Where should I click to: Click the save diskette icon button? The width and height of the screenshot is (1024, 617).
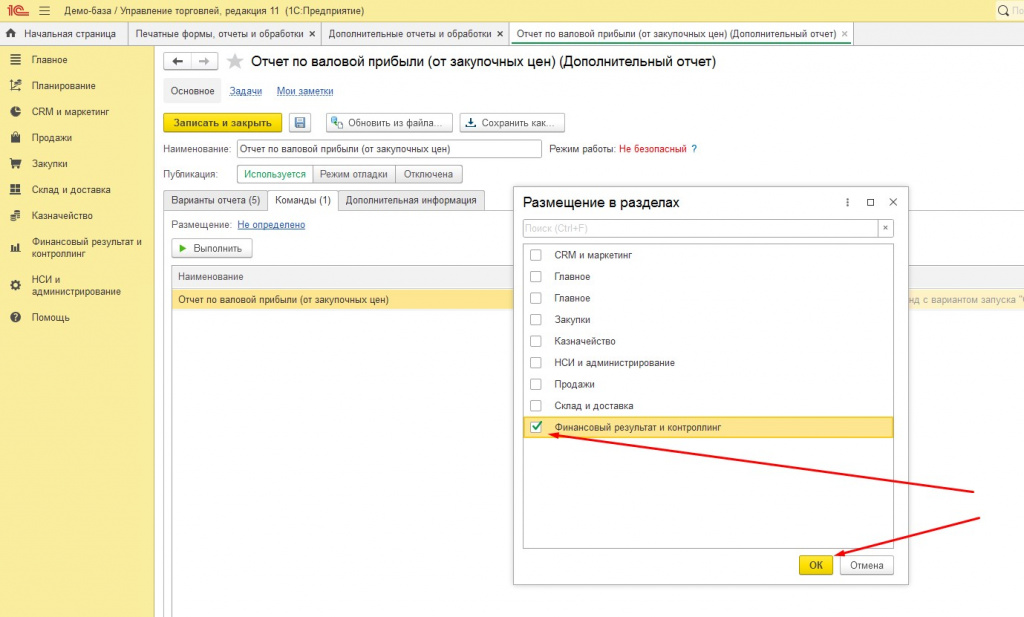300,123
